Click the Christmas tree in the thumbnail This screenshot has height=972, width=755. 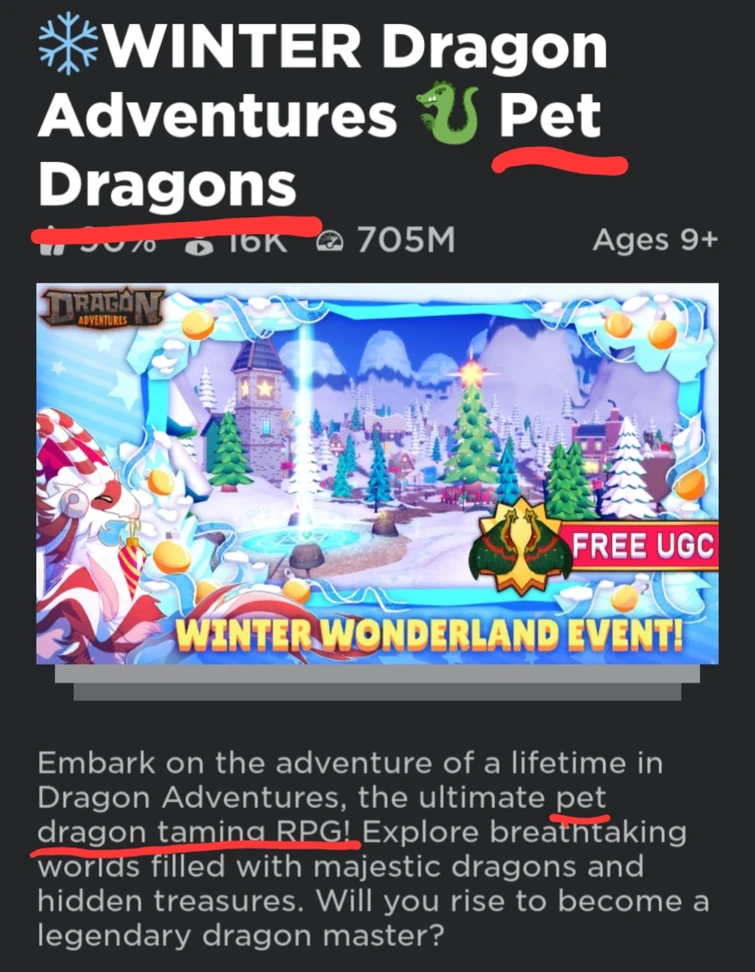click(x=472, y=428)
